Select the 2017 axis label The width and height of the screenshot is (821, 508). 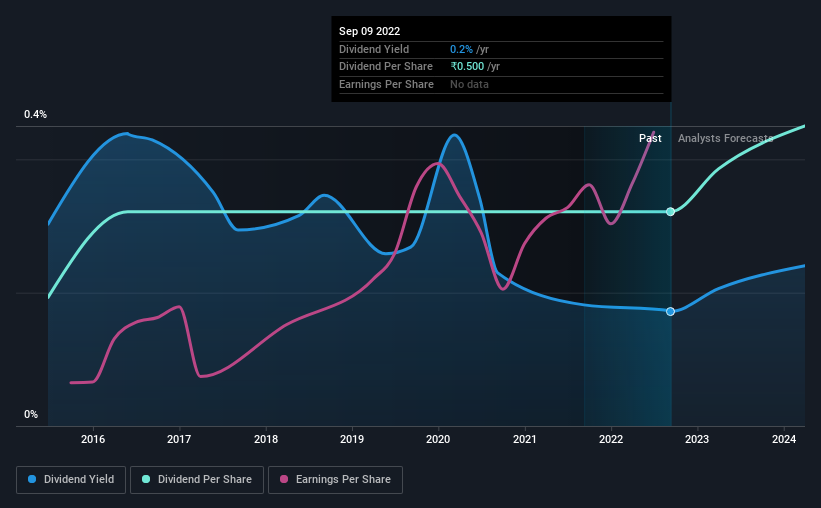179,439
